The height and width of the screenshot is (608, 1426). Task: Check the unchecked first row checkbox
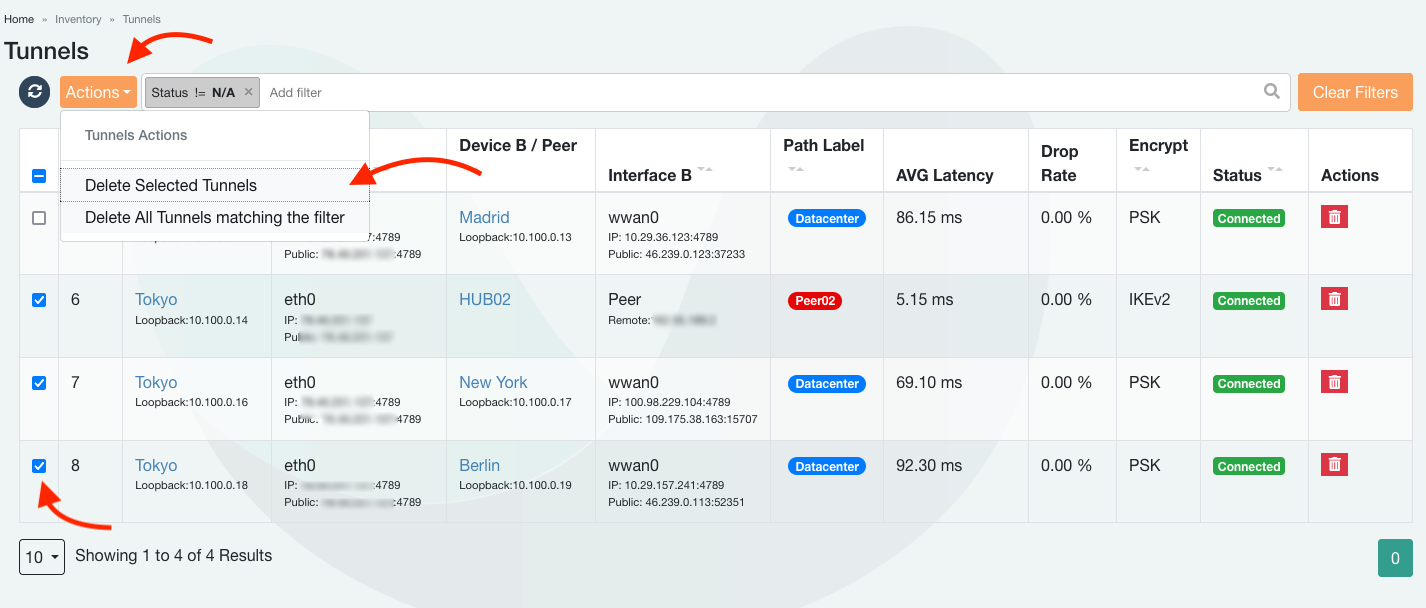[39, 218]
